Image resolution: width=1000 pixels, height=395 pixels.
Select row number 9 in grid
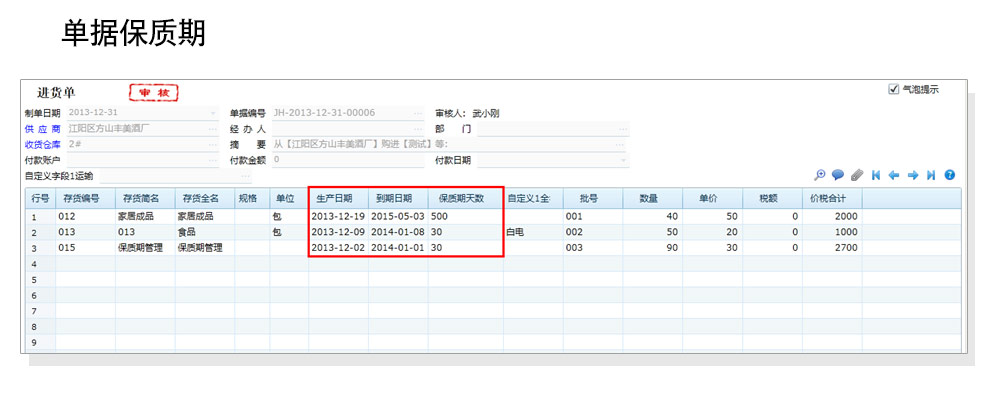pos(40,343)
